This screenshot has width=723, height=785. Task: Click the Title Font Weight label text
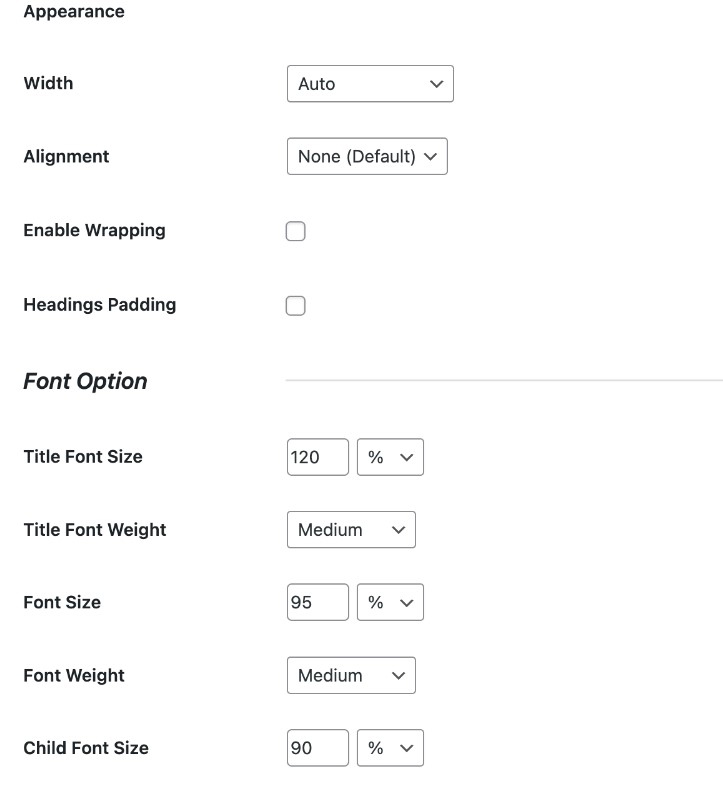94,530
